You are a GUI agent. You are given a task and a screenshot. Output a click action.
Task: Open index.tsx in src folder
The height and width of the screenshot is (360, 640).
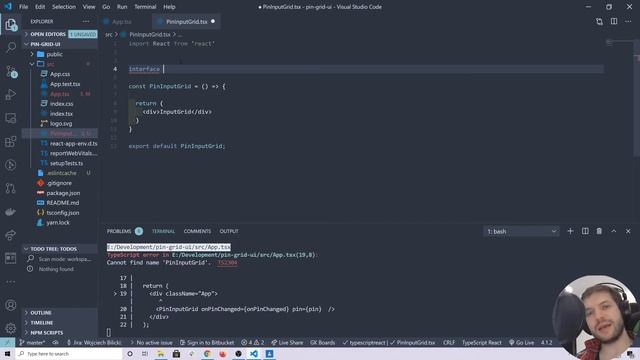pyautogui.click(x=61, y=113)
